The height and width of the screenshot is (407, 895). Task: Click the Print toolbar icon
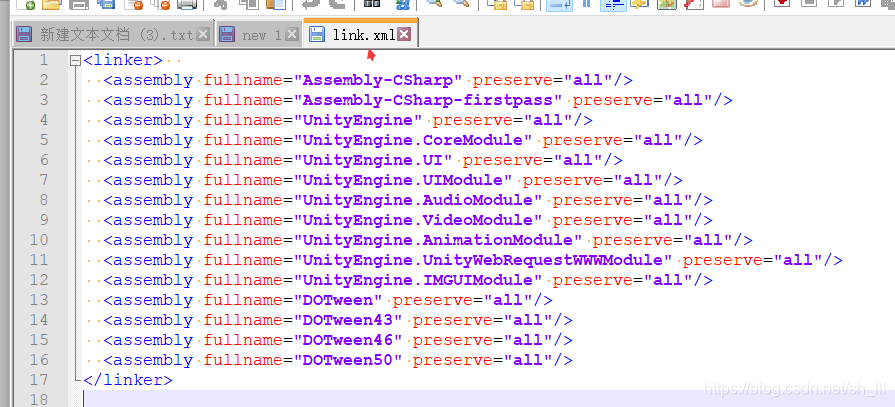tap(186, 5)
